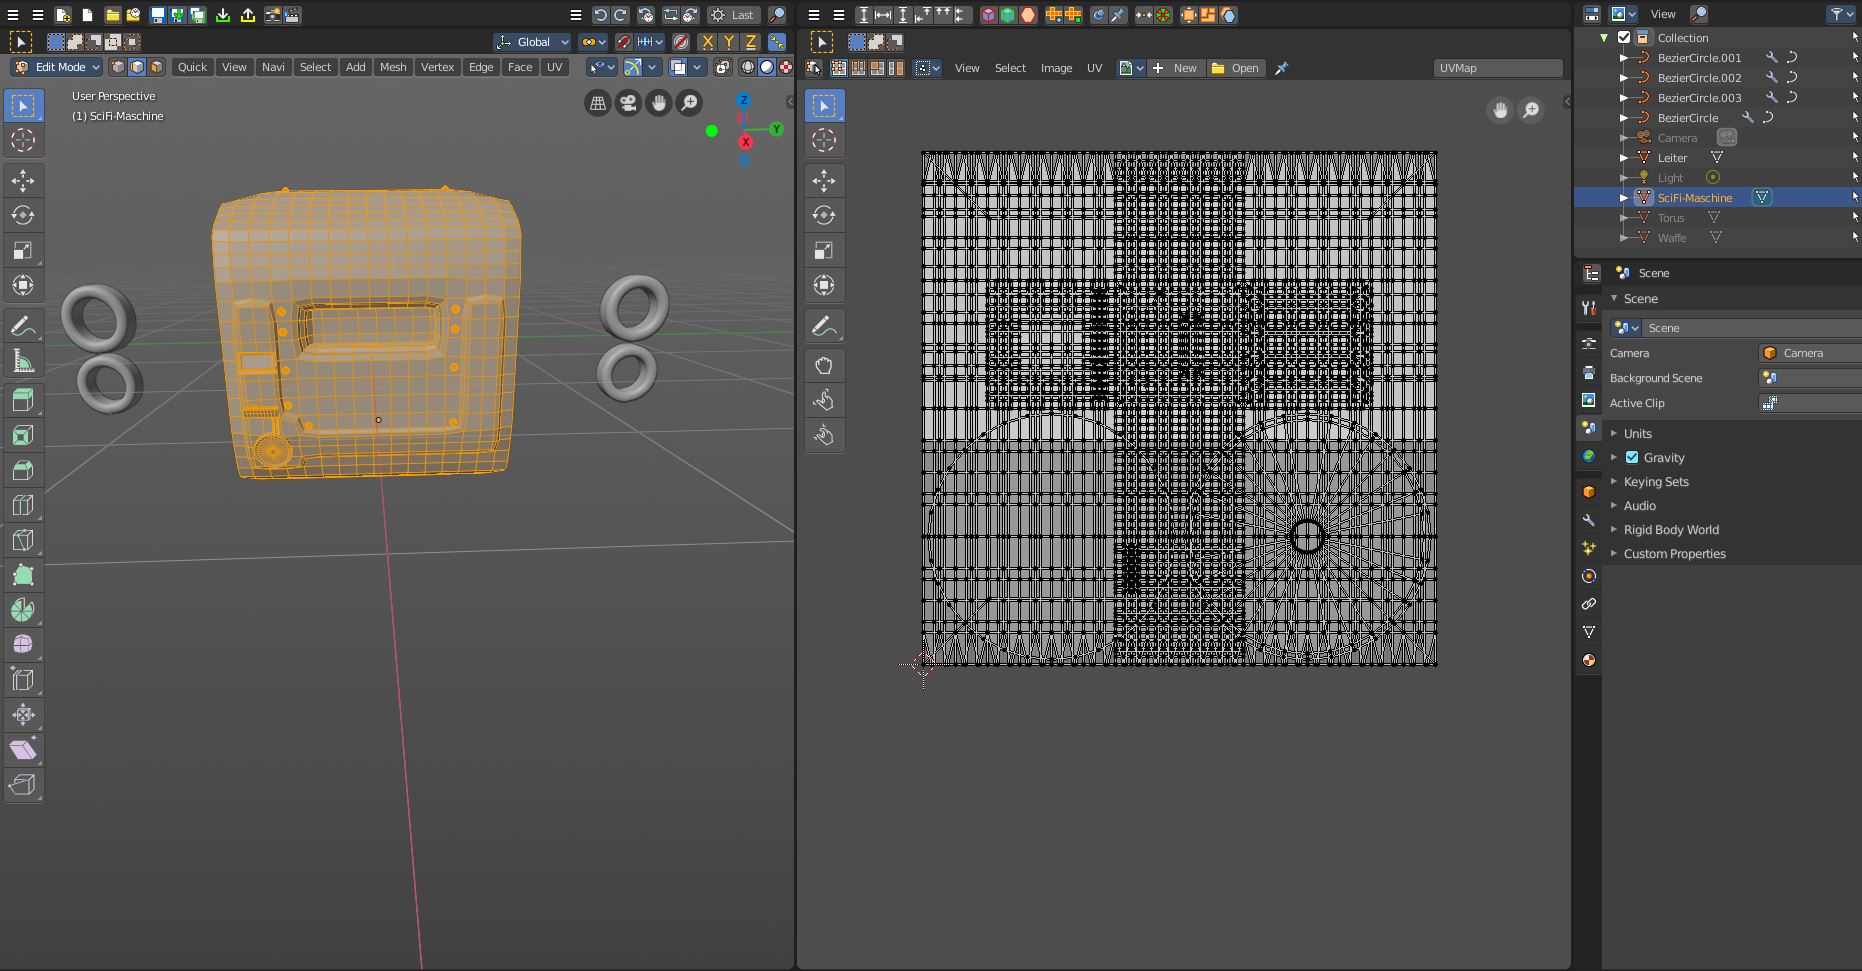This screenshot has width=1862, height=971.
Task: Click zoom icon in UV editor
Action: [x=1531, y=110]
